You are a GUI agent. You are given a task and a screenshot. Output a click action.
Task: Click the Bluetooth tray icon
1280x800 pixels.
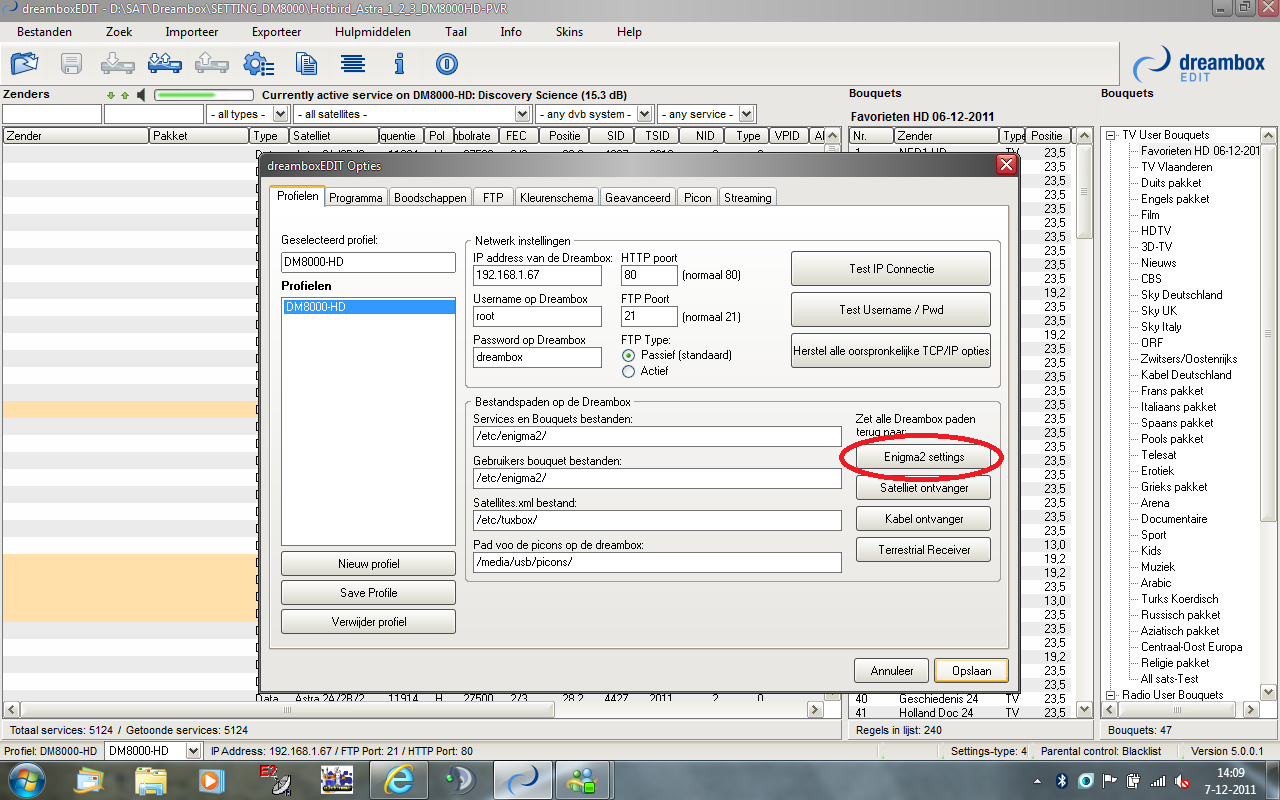(x=1062, y=780)
